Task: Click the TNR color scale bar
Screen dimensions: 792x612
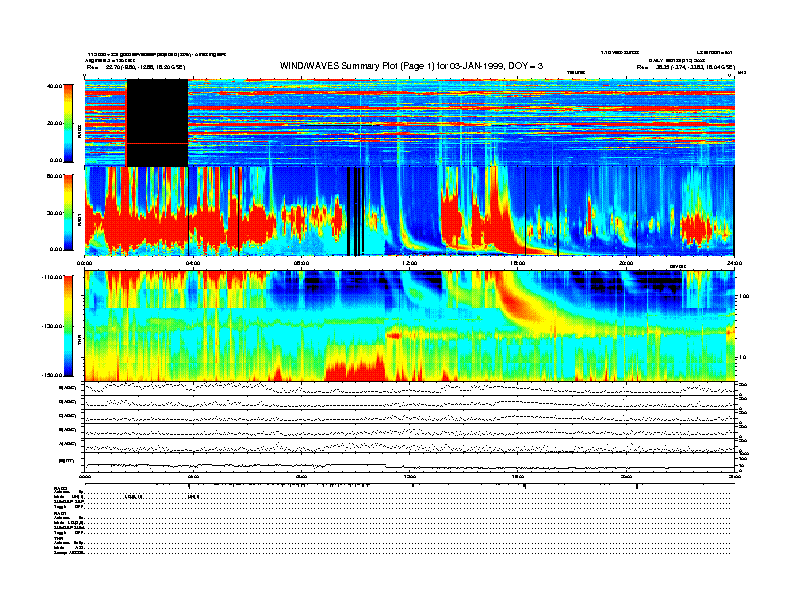Action: (x=68, y=326)
